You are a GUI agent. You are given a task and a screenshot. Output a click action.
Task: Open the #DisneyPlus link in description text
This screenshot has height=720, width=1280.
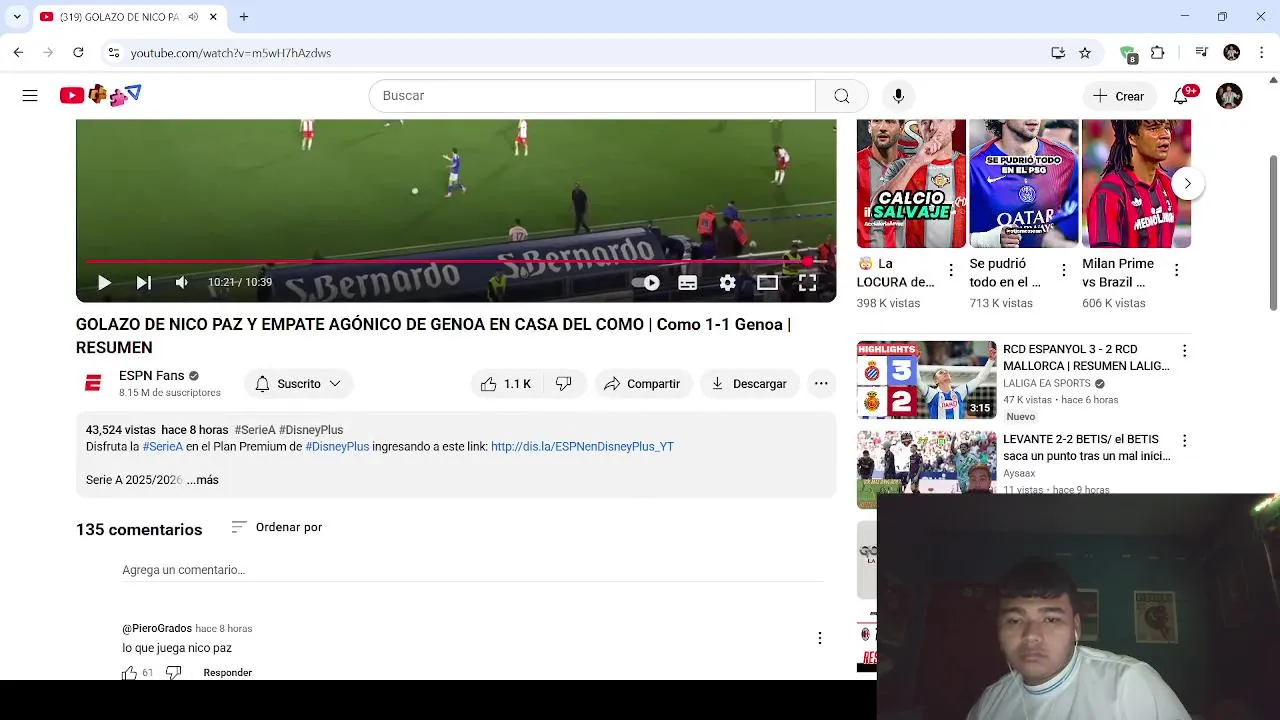click(337, 447)
